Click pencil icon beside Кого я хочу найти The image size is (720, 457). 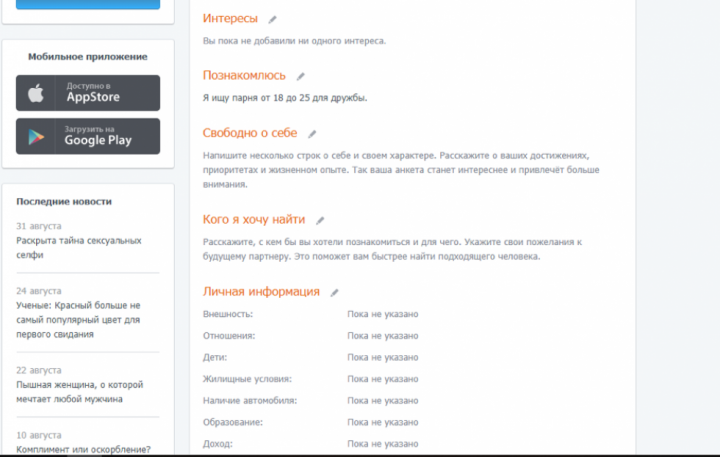(x=320, y=220)
